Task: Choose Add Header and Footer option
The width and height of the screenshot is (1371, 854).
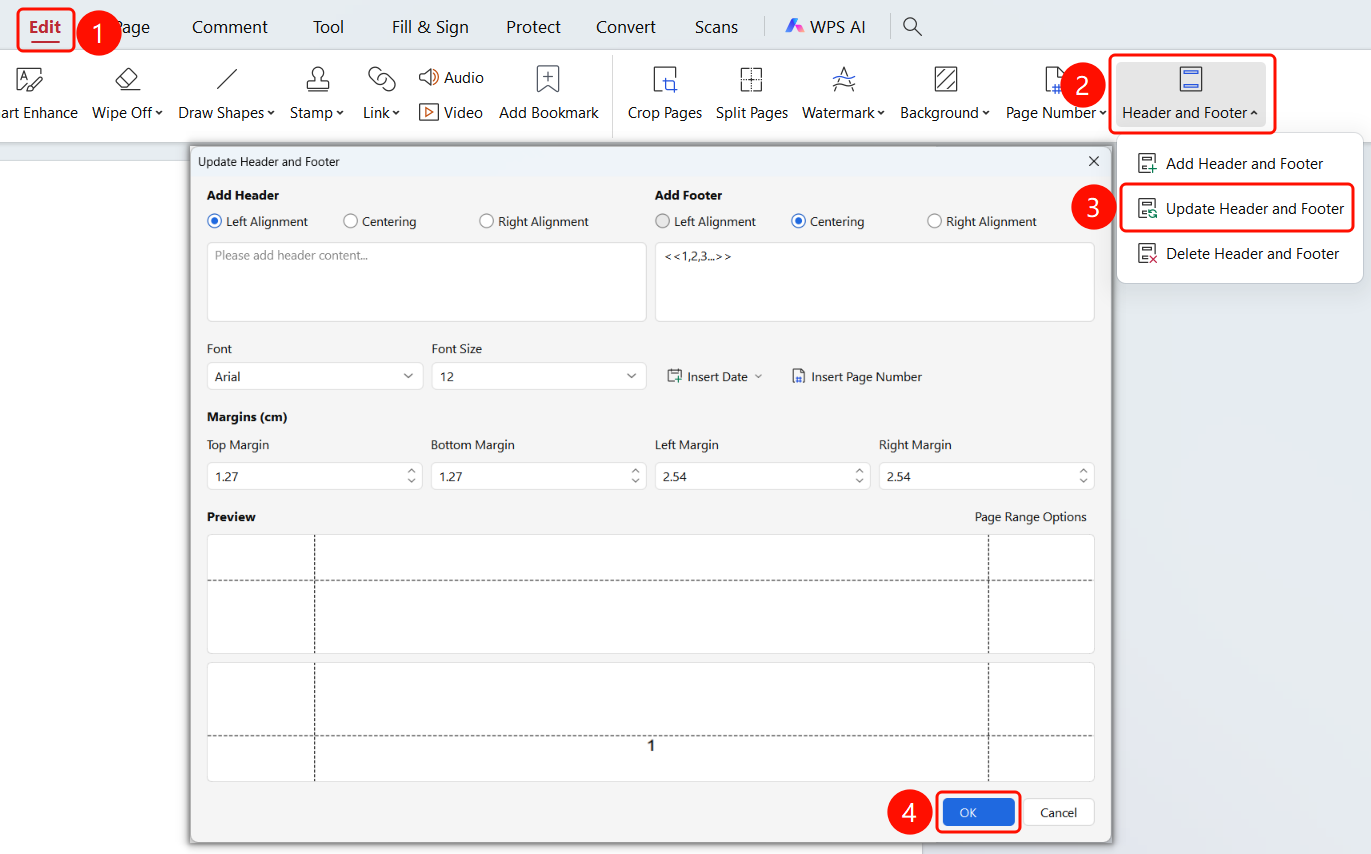Action: pyautogui.click(x=1240, y=164)
